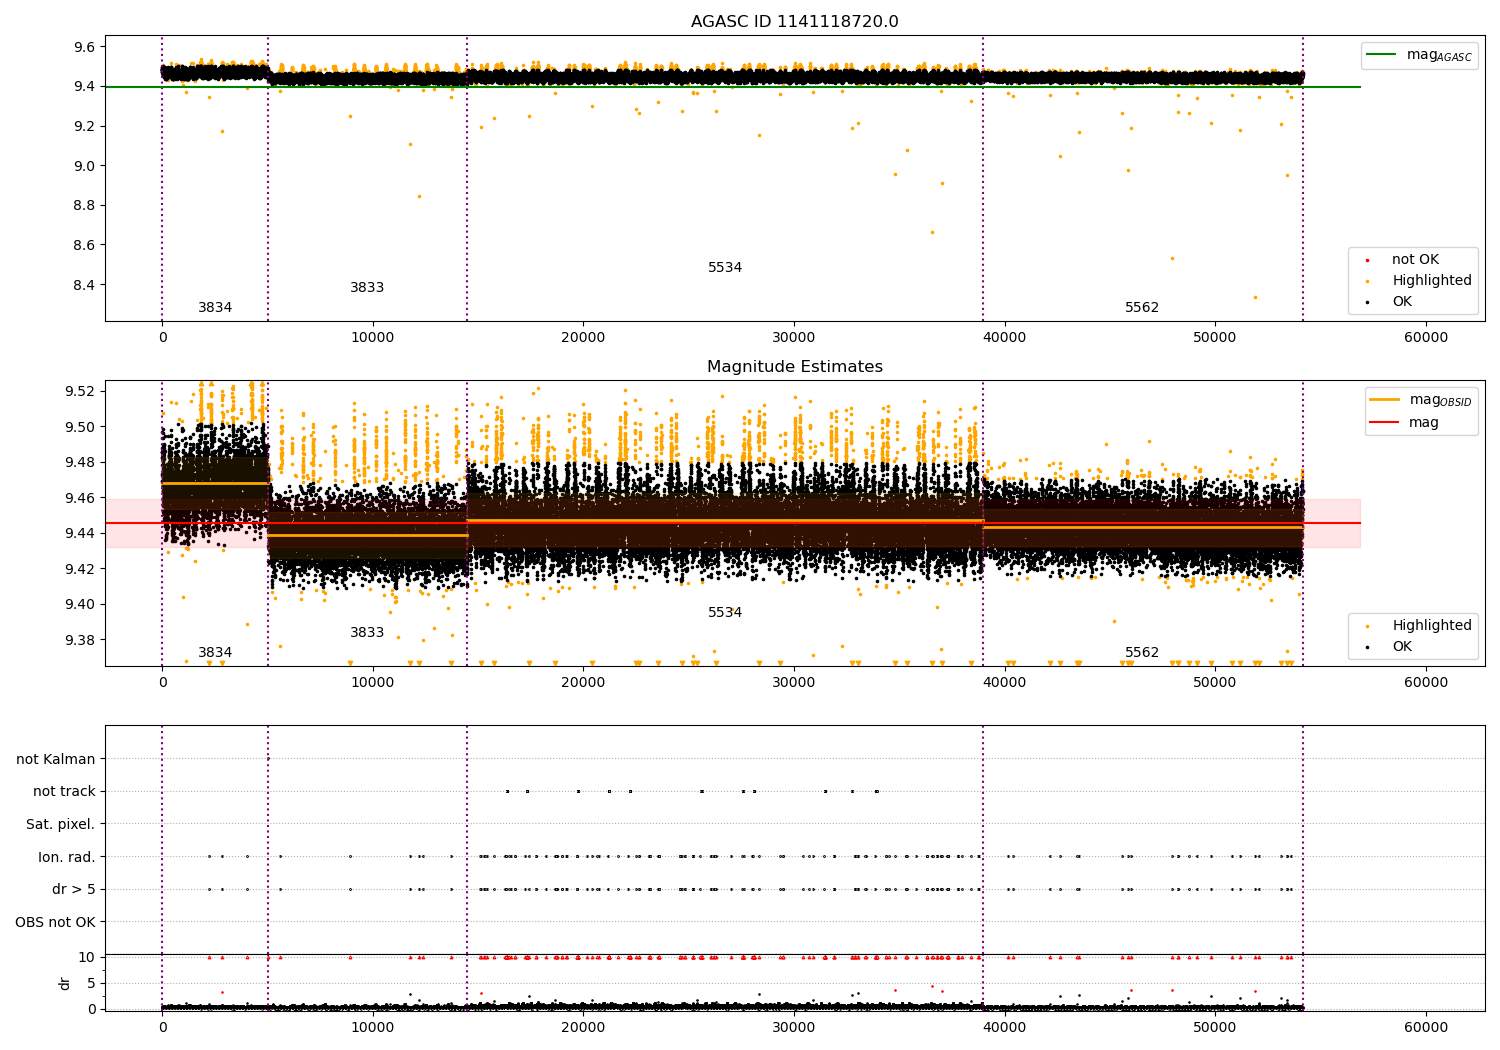
Task: Click the red 'not OK' legend marker in top plot
Action: [1367, 260]
